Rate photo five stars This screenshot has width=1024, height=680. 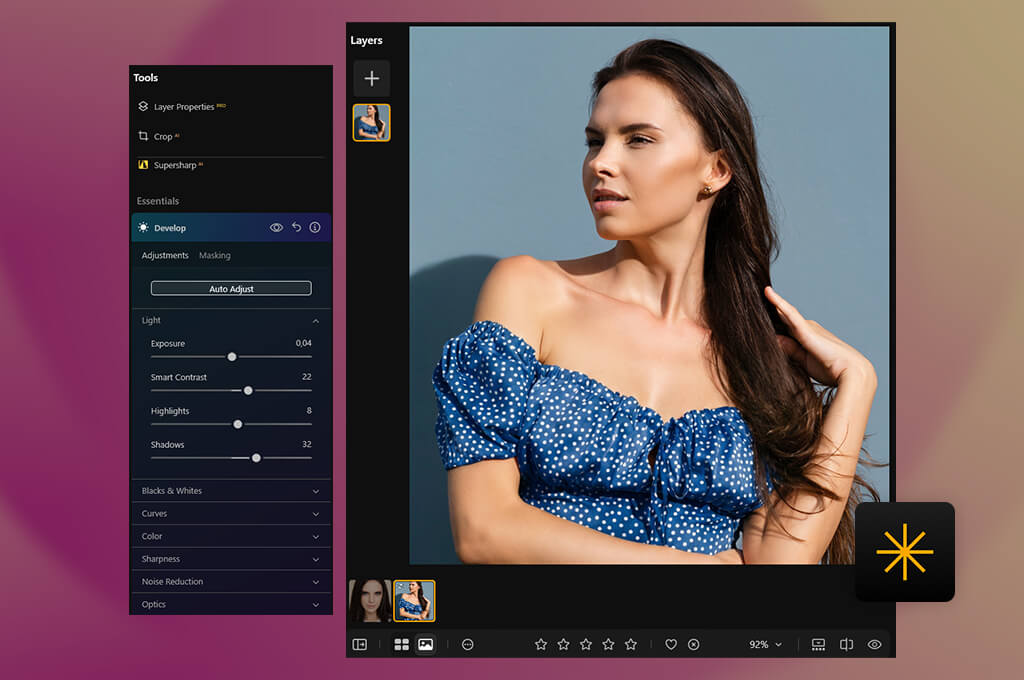pyautogui.click(x=631, y=645)
